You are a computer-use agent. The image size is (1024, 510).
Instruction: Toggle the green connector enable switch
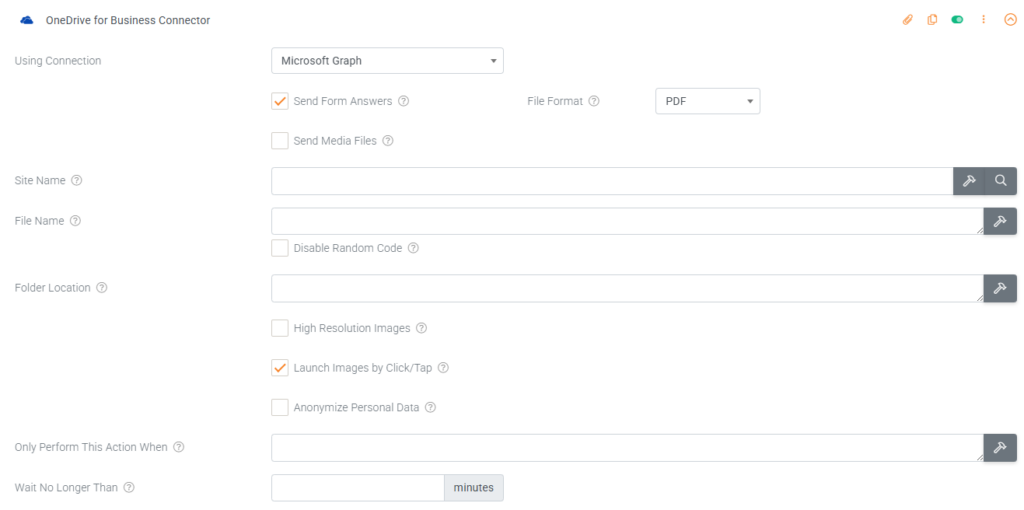pyautogui.click(x=957, y=20)
